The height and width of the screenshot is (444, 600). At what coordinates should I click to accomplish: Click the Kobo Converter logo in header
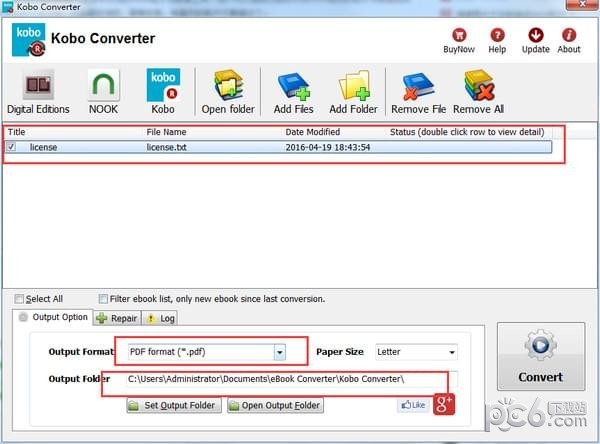pos(29,40)
